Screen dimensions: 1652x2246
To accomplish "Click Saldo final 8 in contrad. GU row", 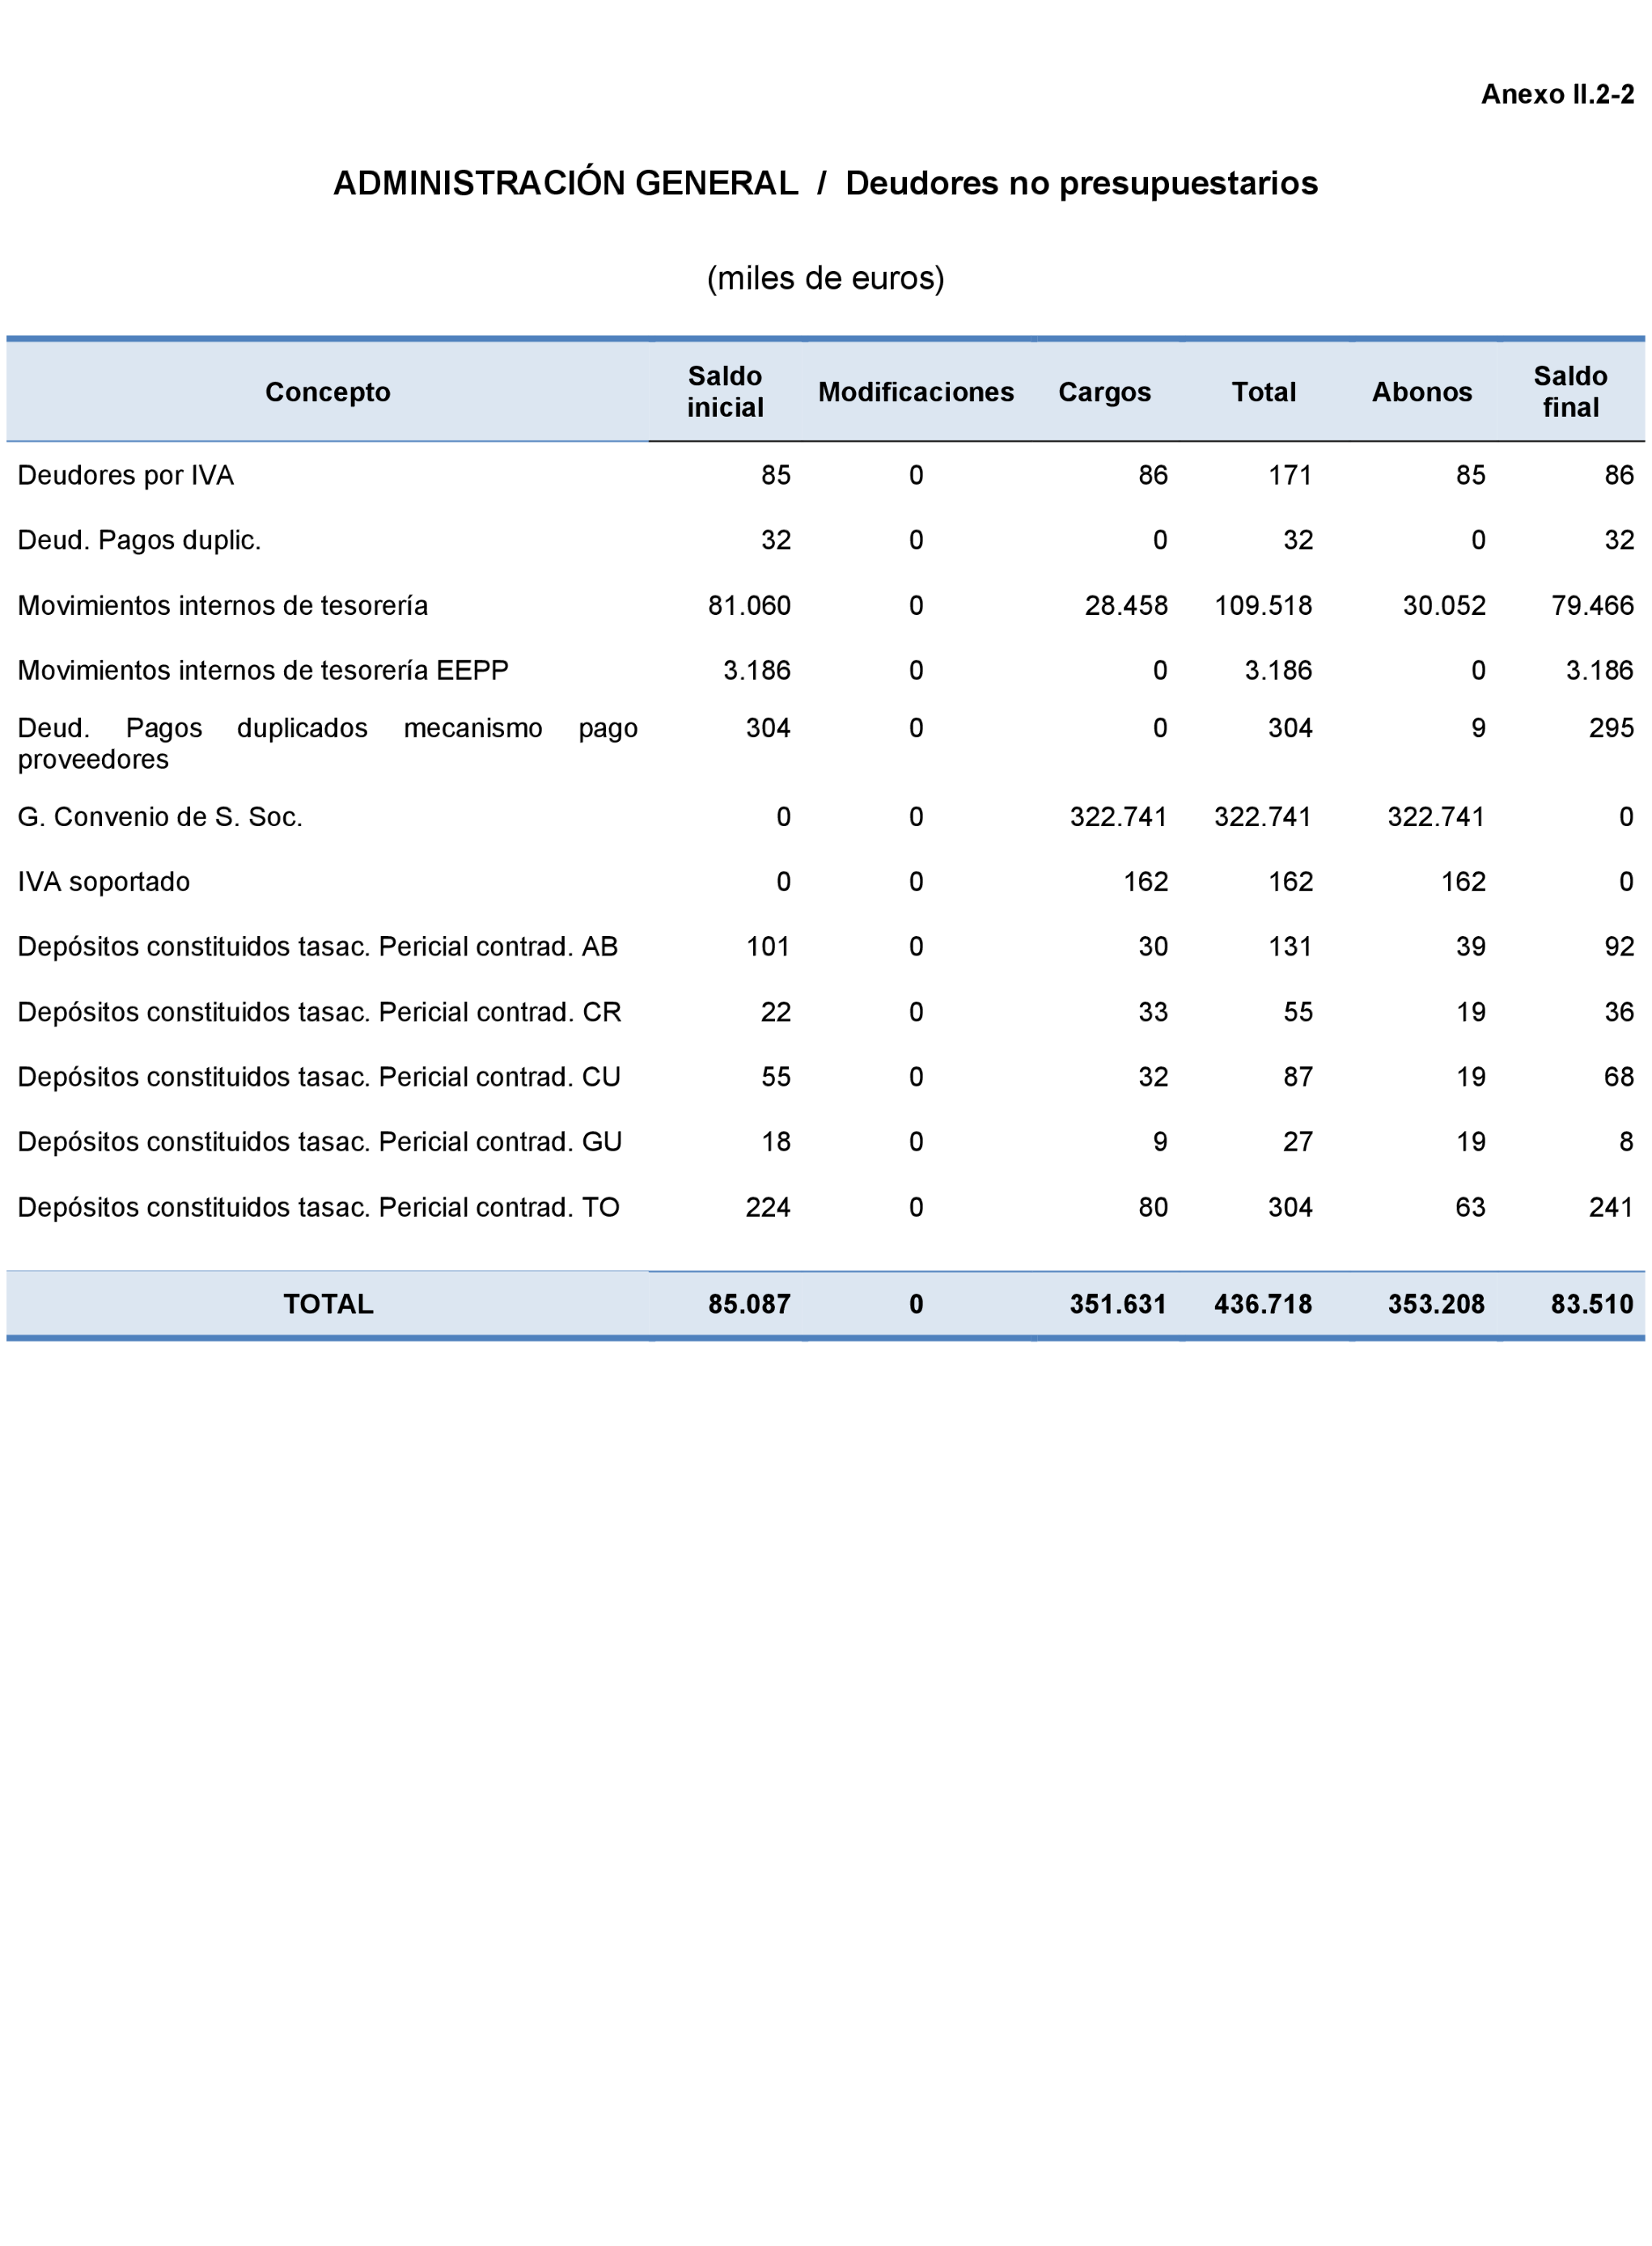I will [x=1627, y=1142].
